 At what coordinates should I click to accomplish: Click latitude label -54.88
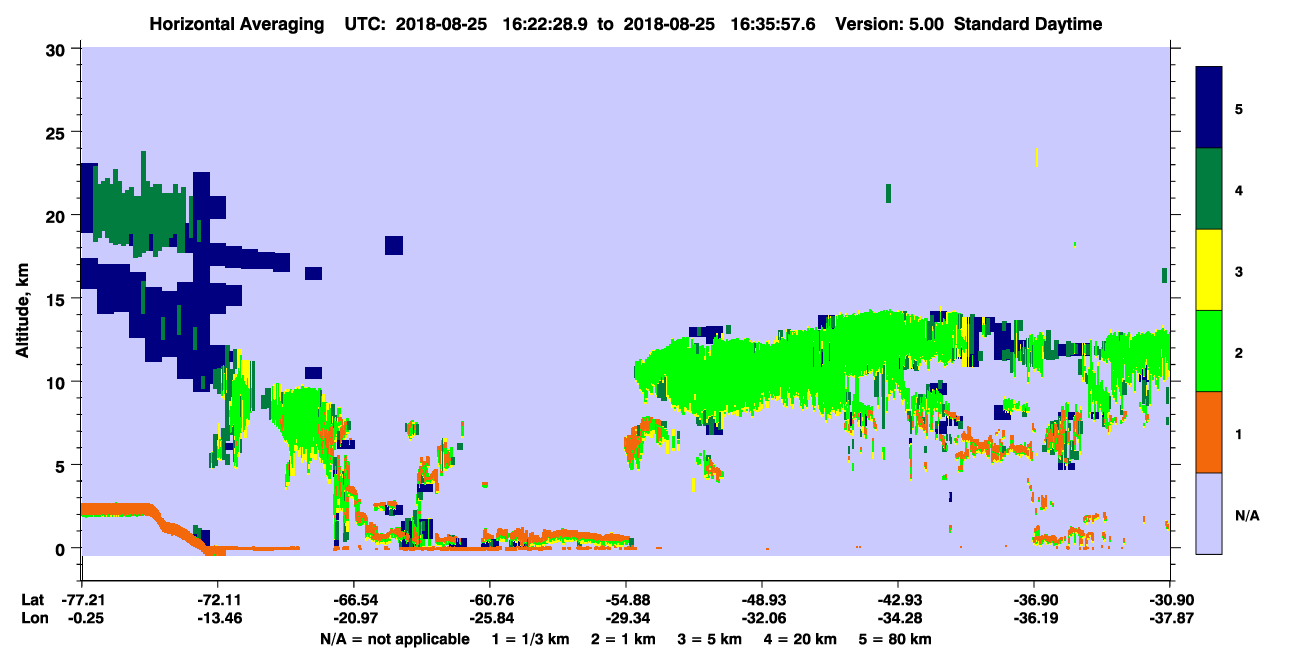(x=626, y=599)
